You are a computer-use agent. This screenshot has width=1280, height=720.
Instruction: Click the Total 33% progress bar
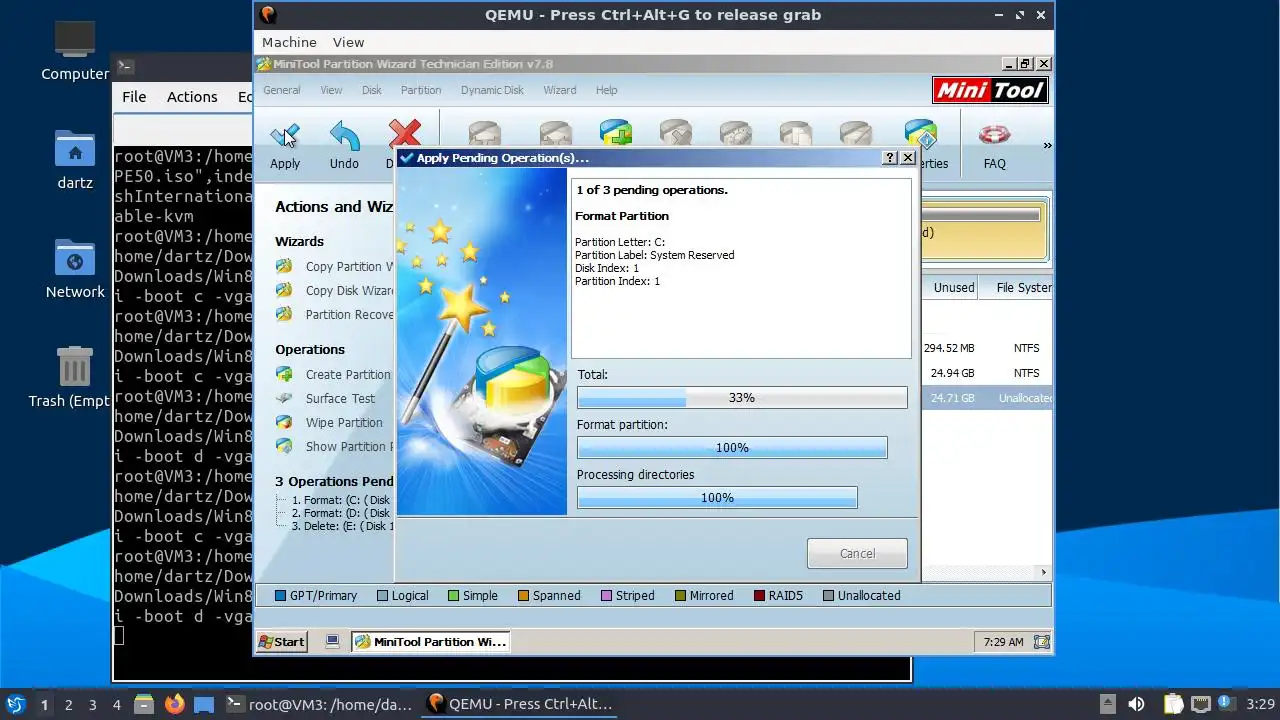(742, 397)
